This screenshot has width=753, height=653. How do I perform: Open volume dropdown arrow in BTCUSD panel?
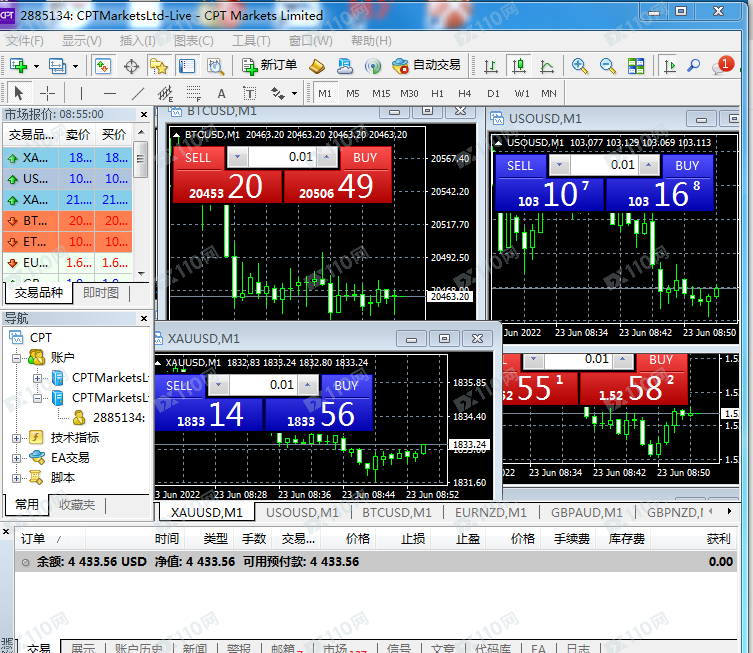pyautogui.click(x=237, y=157)
